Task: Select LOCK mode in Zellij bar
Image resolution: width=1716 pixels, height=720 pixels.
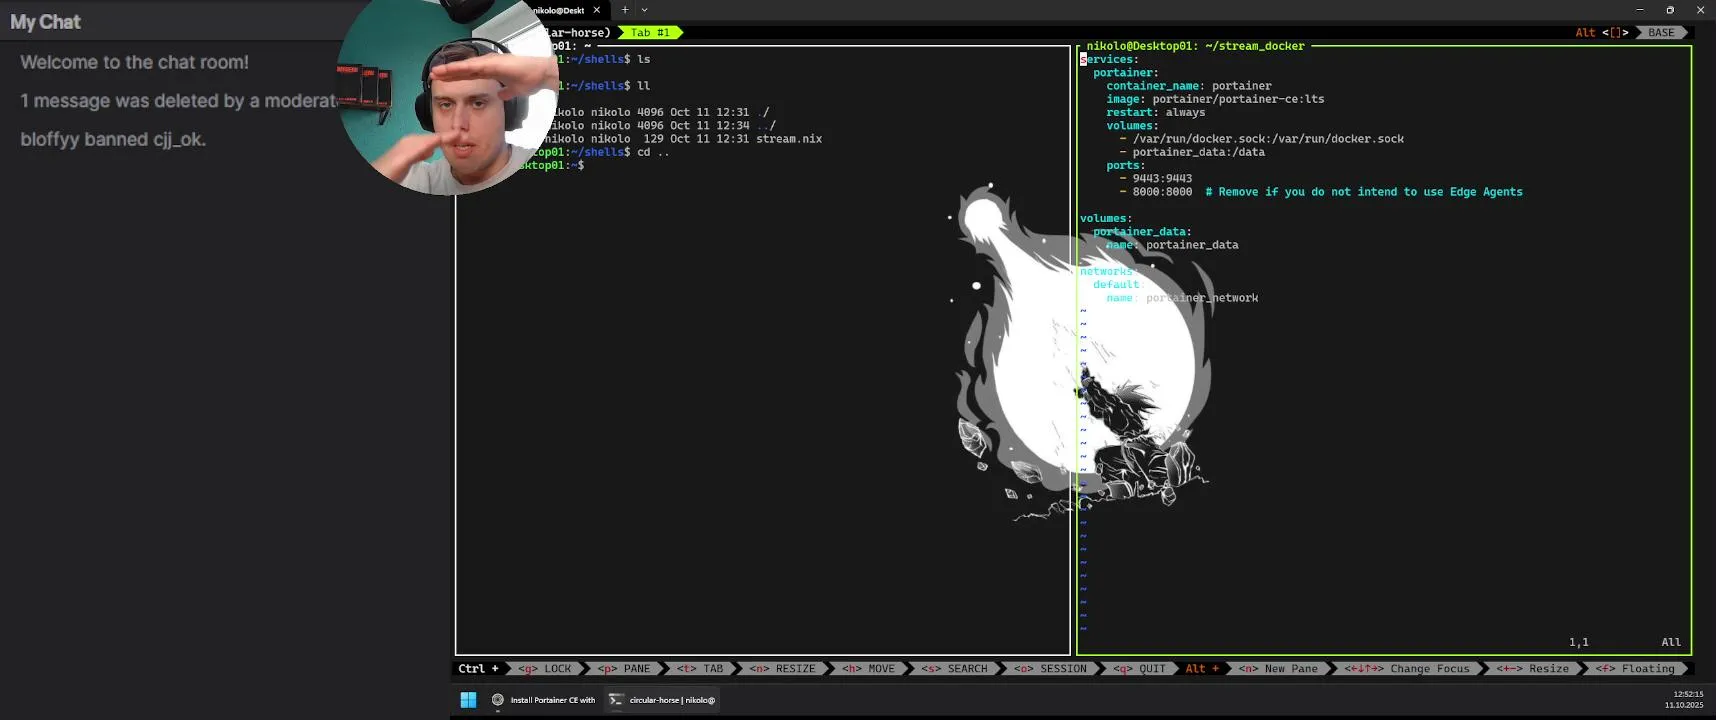Action: click(545, 669)
